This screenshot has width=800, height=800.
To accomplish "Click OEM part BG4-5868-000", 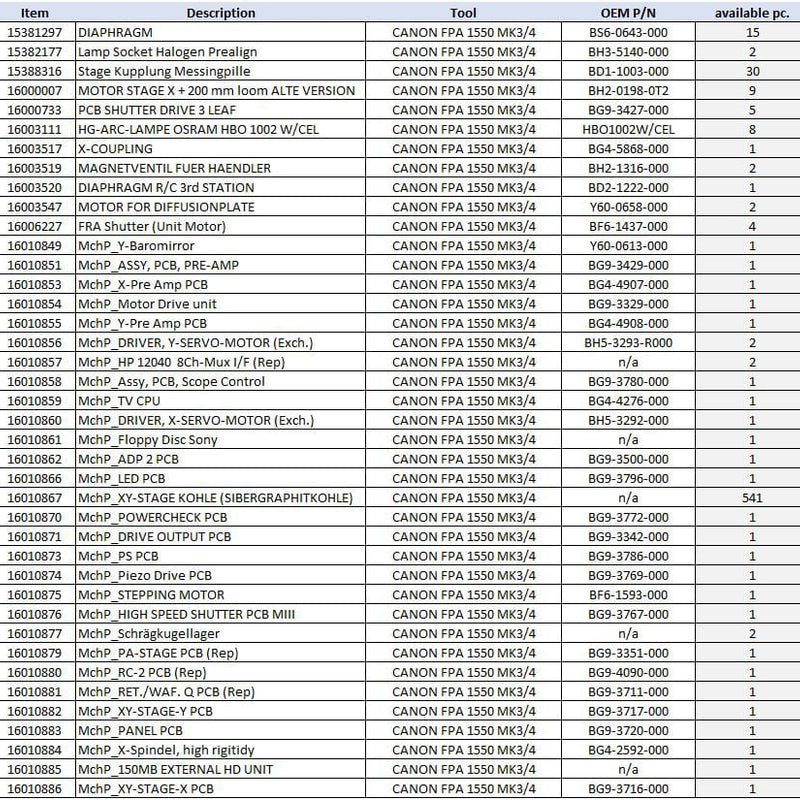I will coord(628,148).
